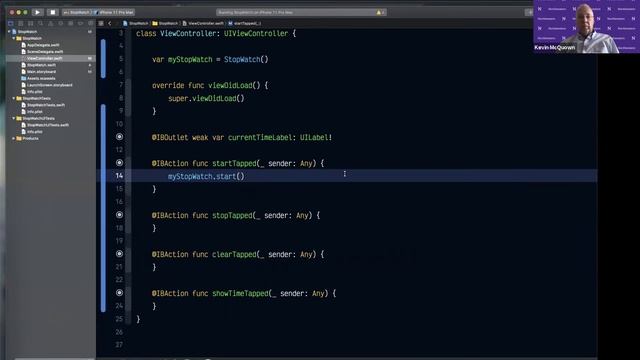Stop the running app with Stop button

click(x=53, y=12)
